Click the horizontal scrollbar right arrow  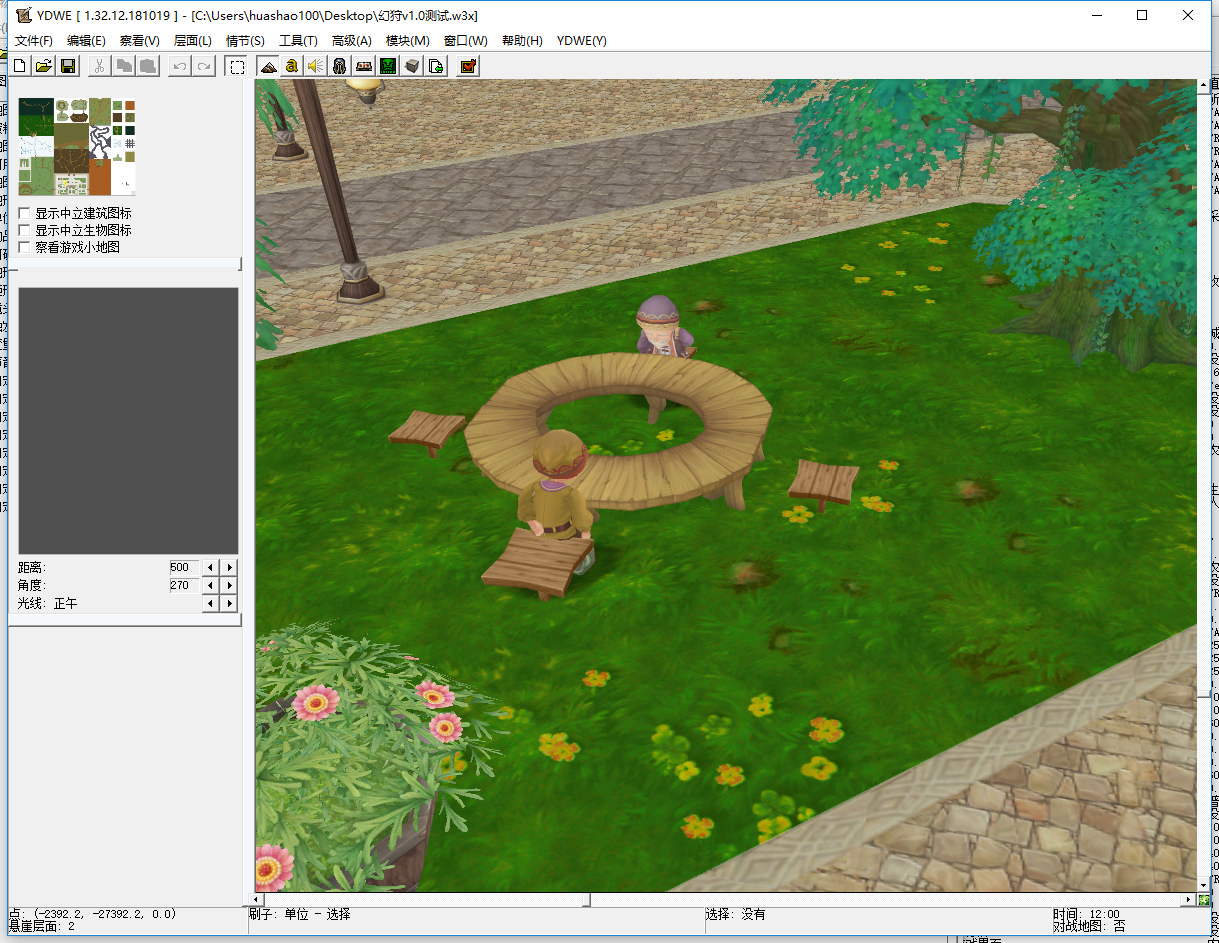pyautogui.click(x=1189, y=899)
